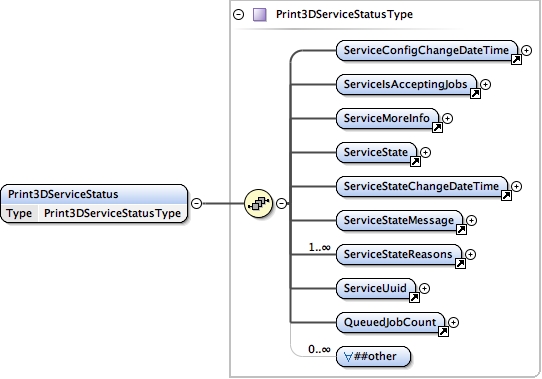Expand the QueuedJobCount element

(453, 323)
